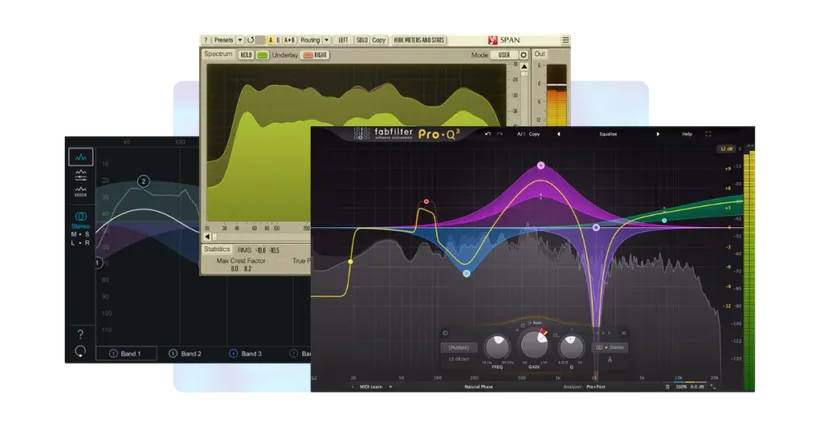Select state A in SPAN toolbar

tap(271, 40)
